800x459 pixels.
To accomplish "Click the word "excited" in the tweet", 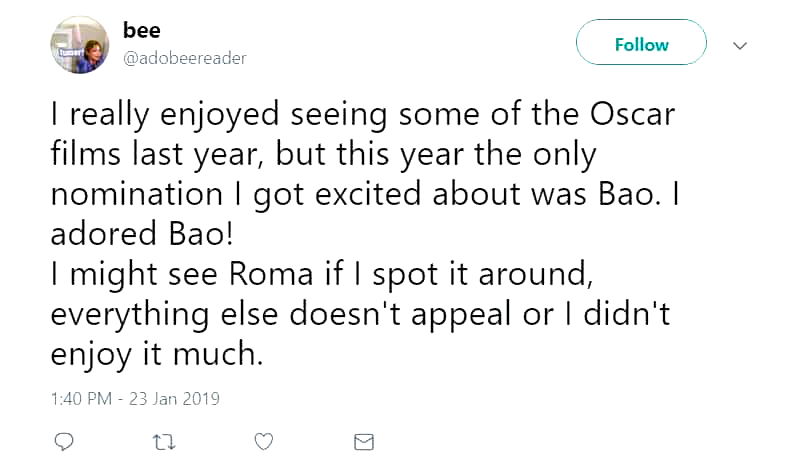I will click(x=374, y=194).
